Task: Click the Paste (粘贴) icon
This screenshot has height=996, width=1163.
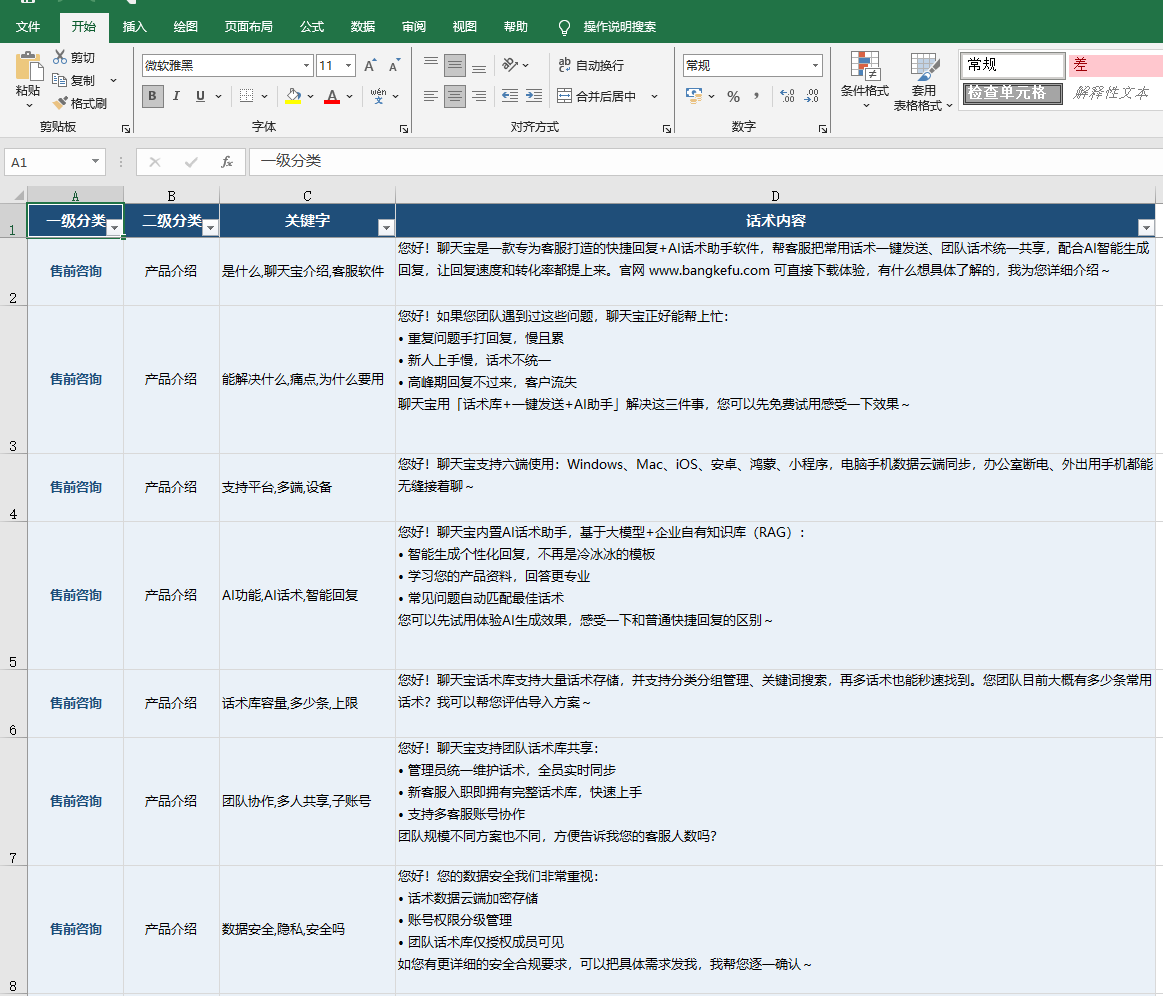Action: [x=28, y=67]
